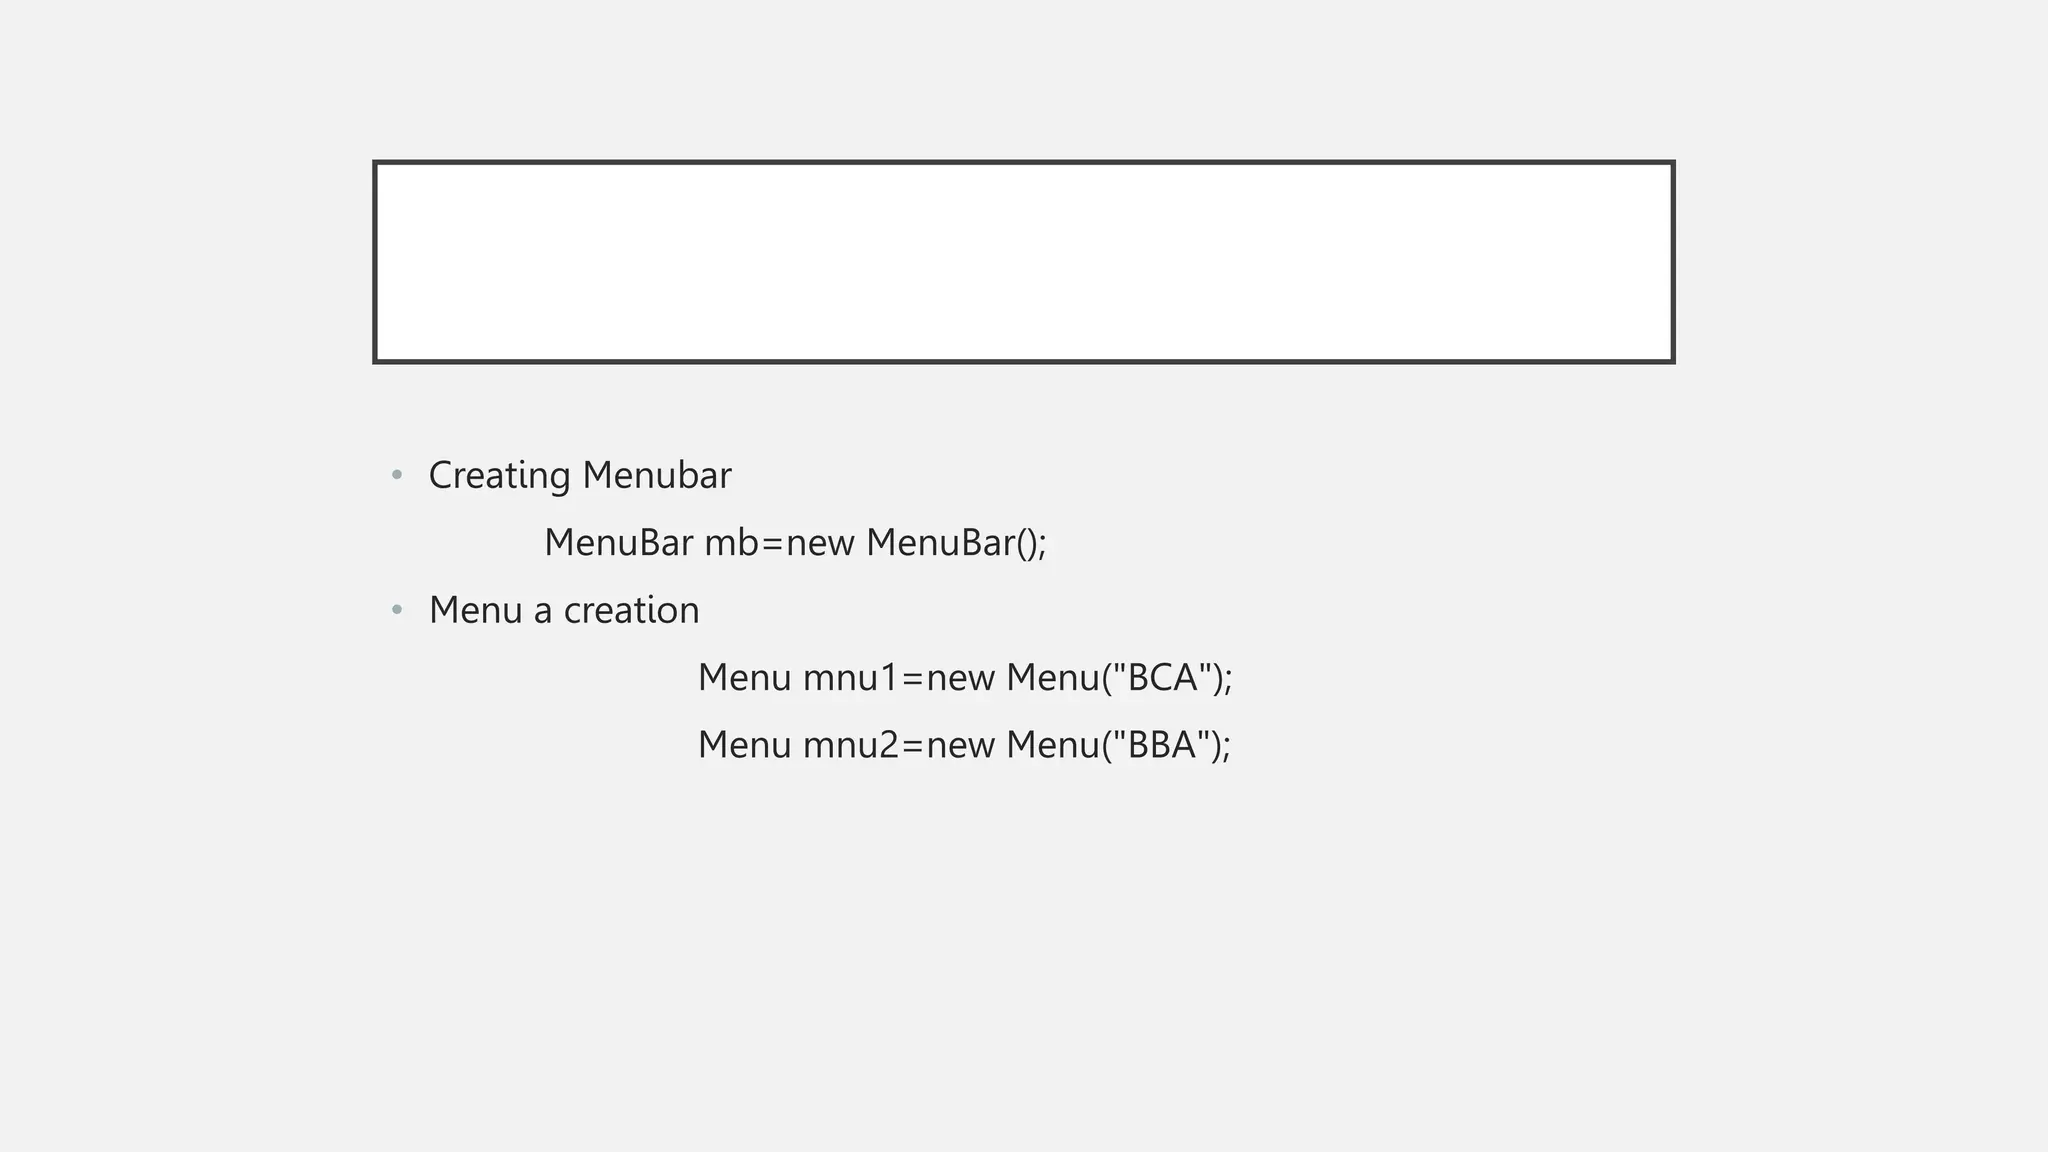Click the "mb=new" text in the MenuBar line
The width and height of the screenshot is (2048, 1152).
pyautogui.click(x=779, y=543)
